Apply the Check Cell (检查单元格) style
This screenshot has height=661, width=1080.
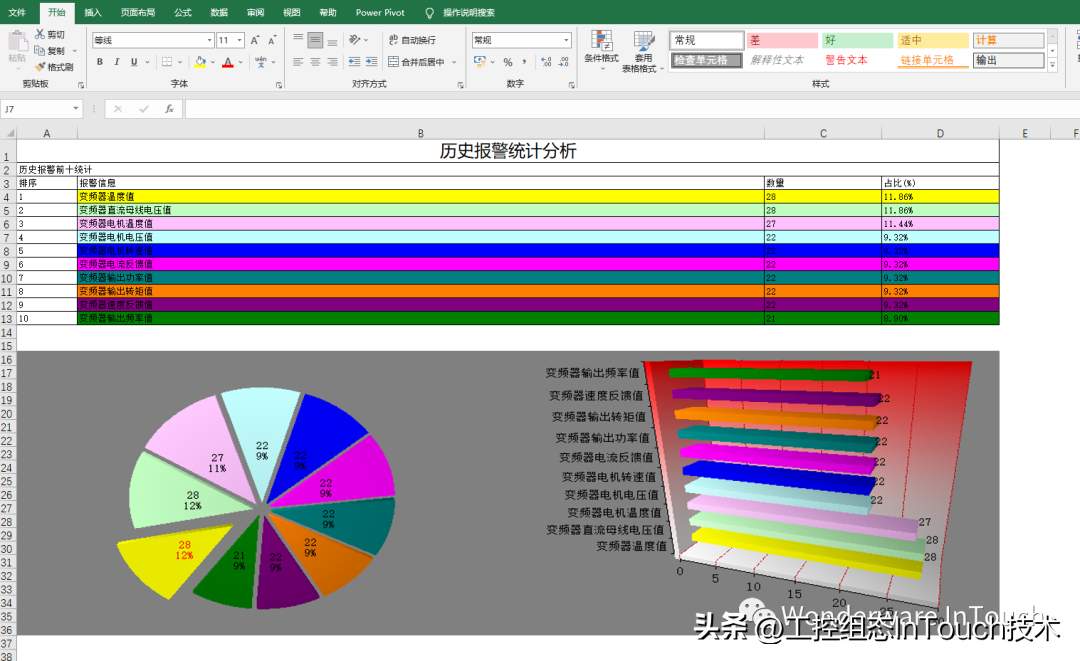[706, 60]
